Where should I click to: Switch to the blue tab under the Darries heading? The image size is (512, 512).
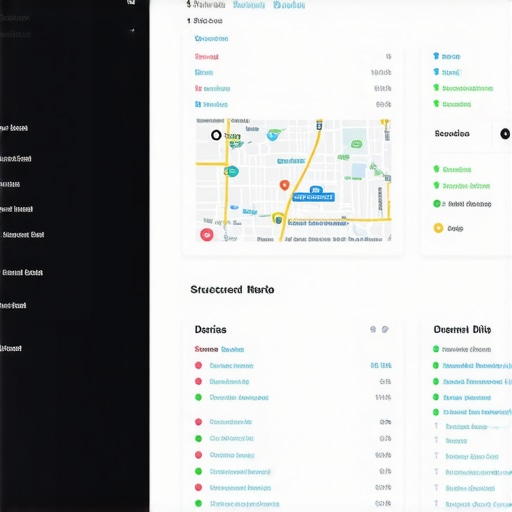233,349
